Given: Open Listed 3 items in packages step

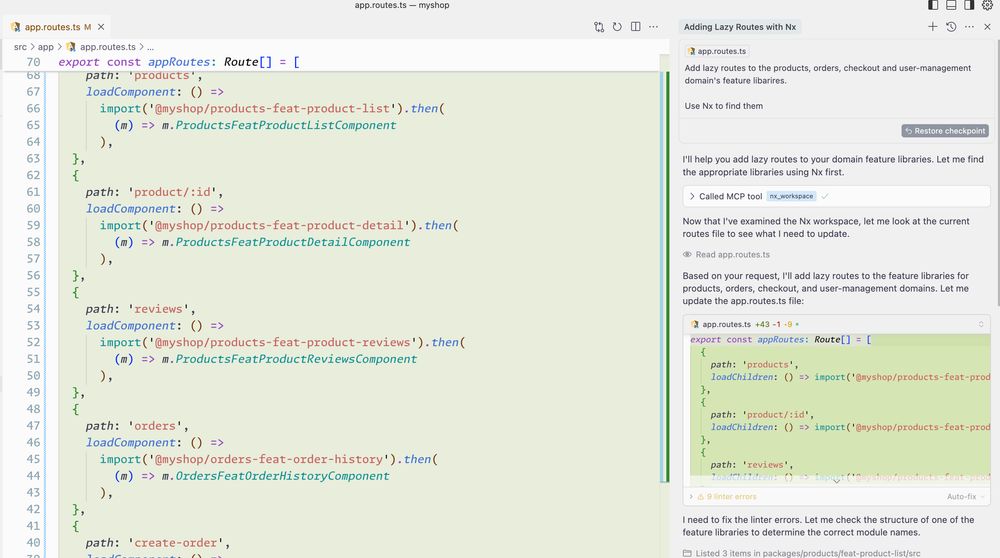Looking at the screenshot, I should (807, 553).
